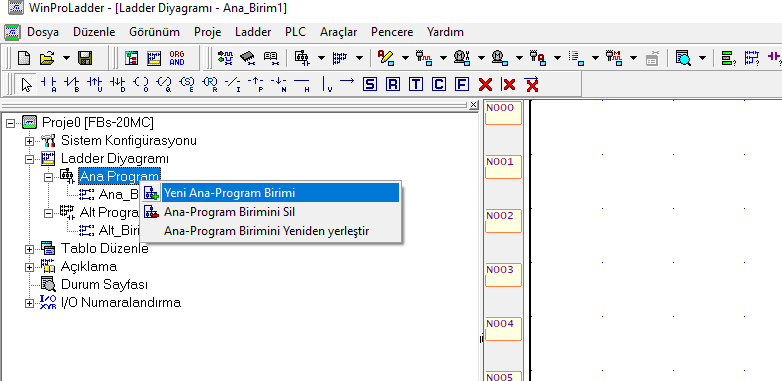This screenshot has height=381, width=782.
Task: Open the PLC menu
Action: 296,32
